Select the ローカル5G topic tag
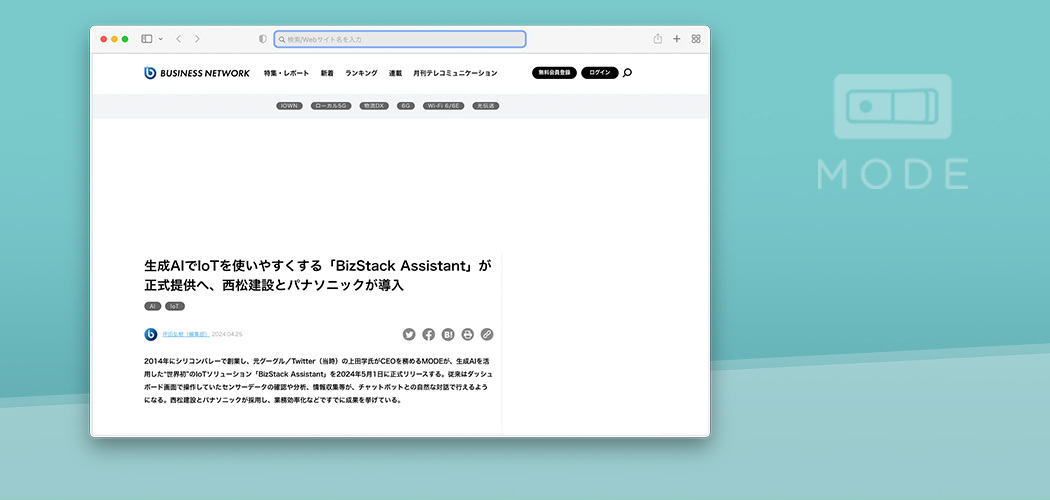 tap(331, 105)
